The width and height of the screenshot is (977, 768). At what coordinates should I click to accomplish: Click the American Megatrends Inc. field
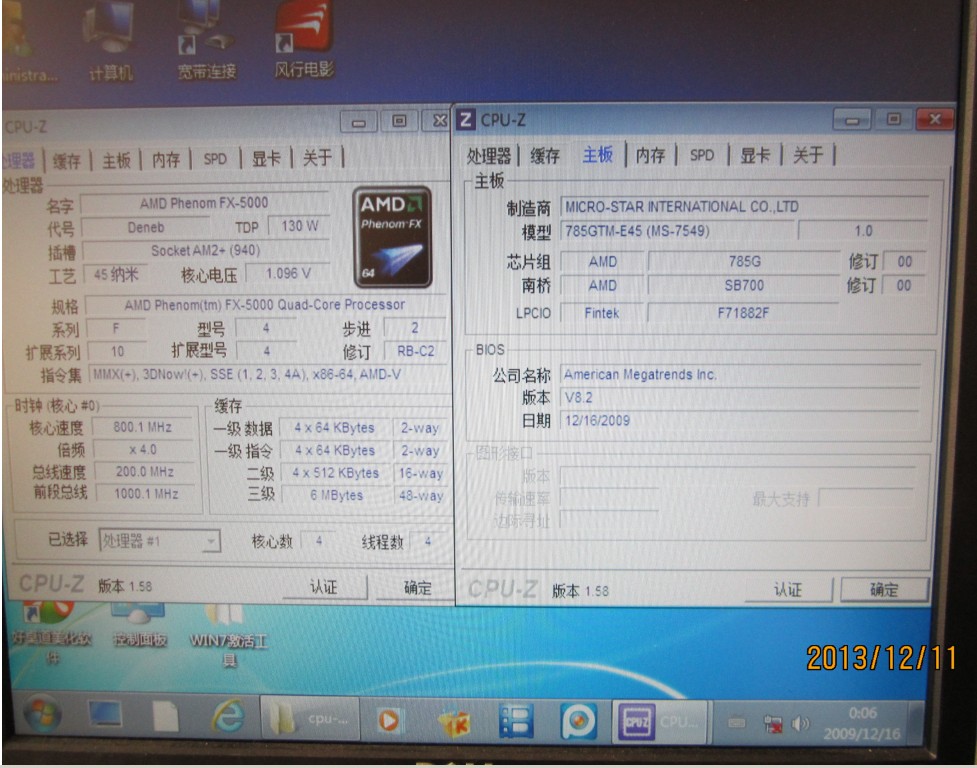740,374
